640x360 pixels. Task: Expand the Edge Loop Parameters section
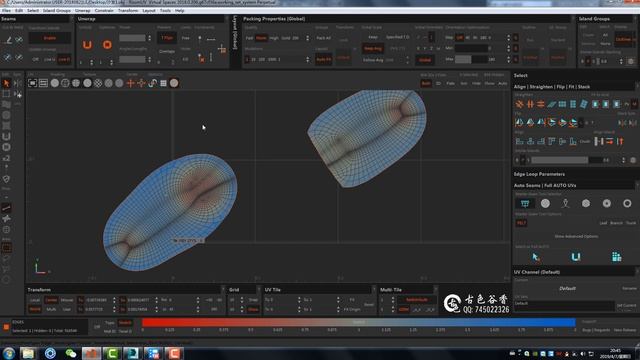click(539, 174)
